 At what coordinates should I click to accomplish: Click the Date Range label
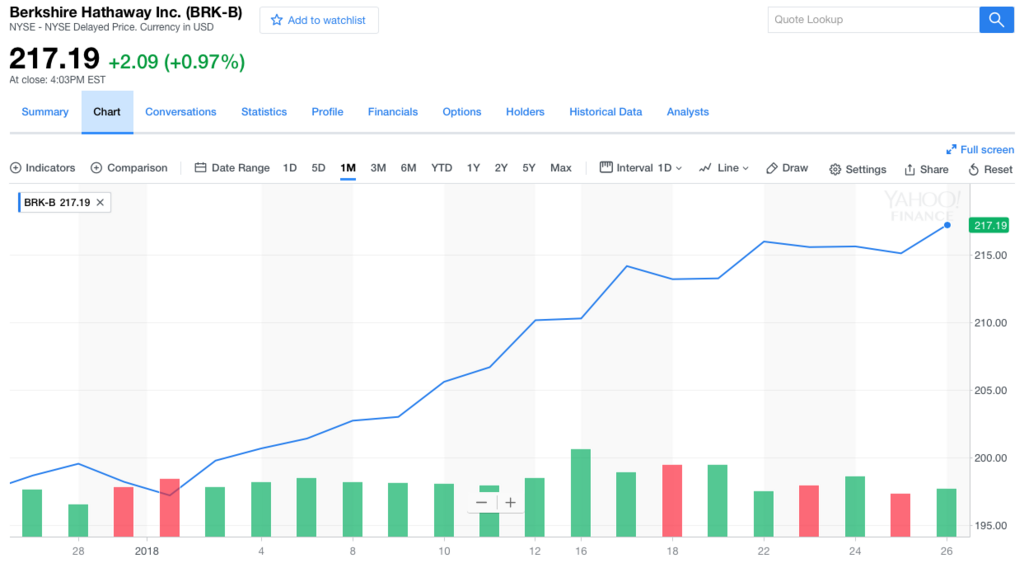pos(240,168)
